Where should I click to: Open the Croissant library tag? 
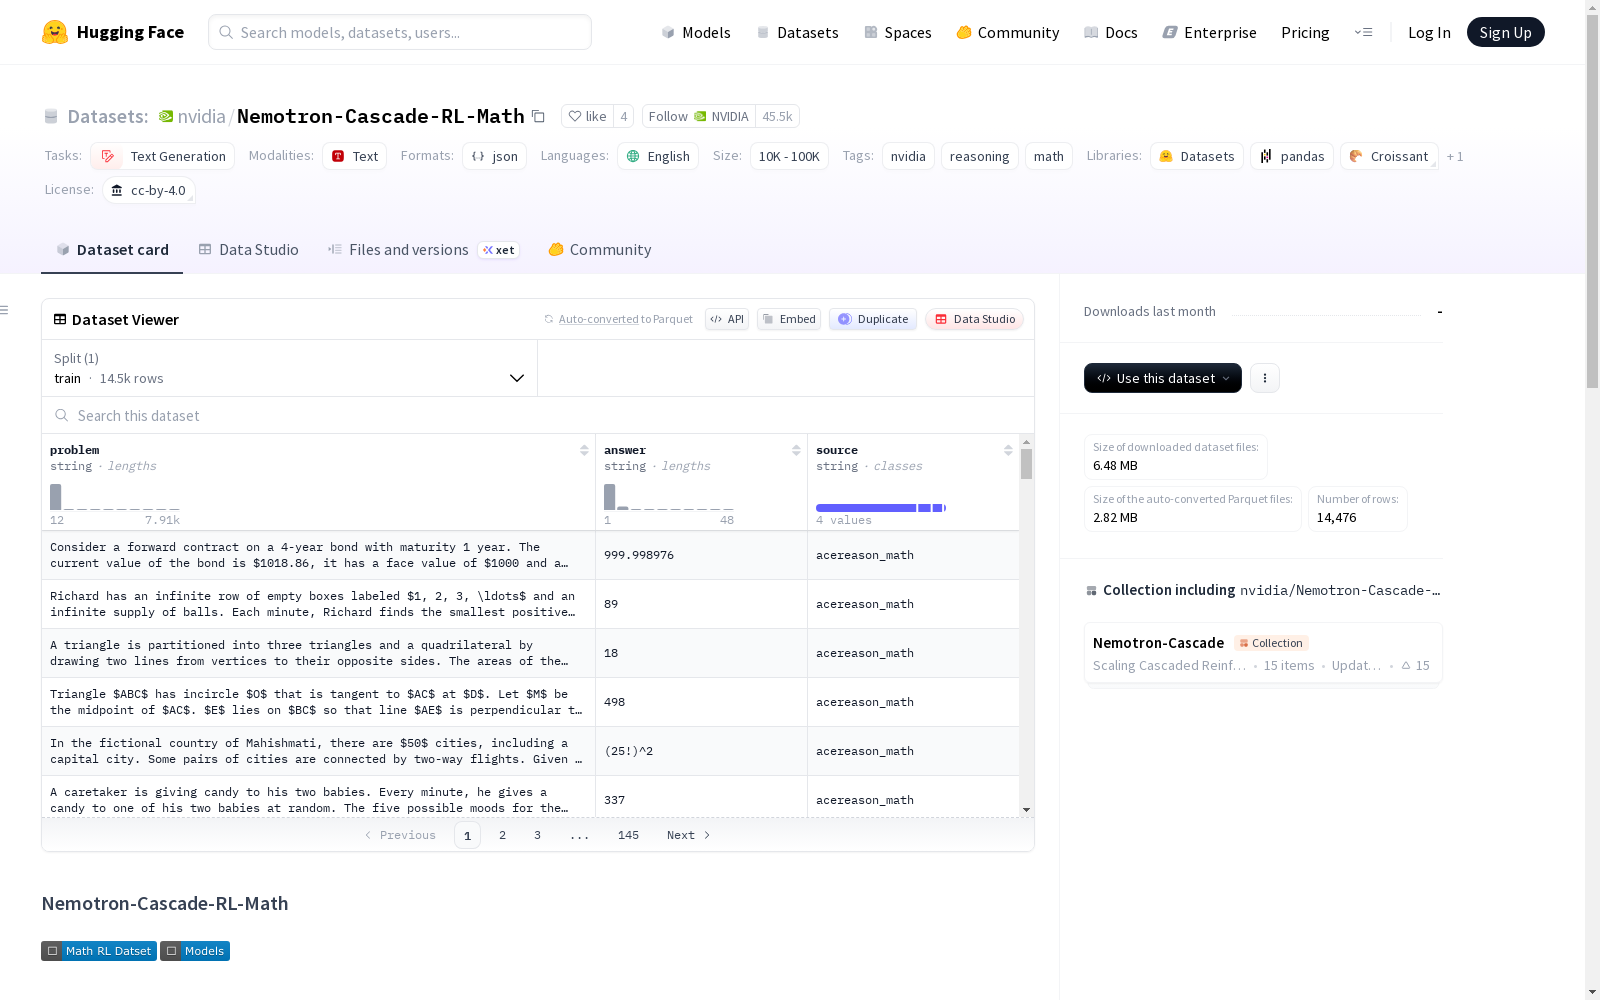1389,156
